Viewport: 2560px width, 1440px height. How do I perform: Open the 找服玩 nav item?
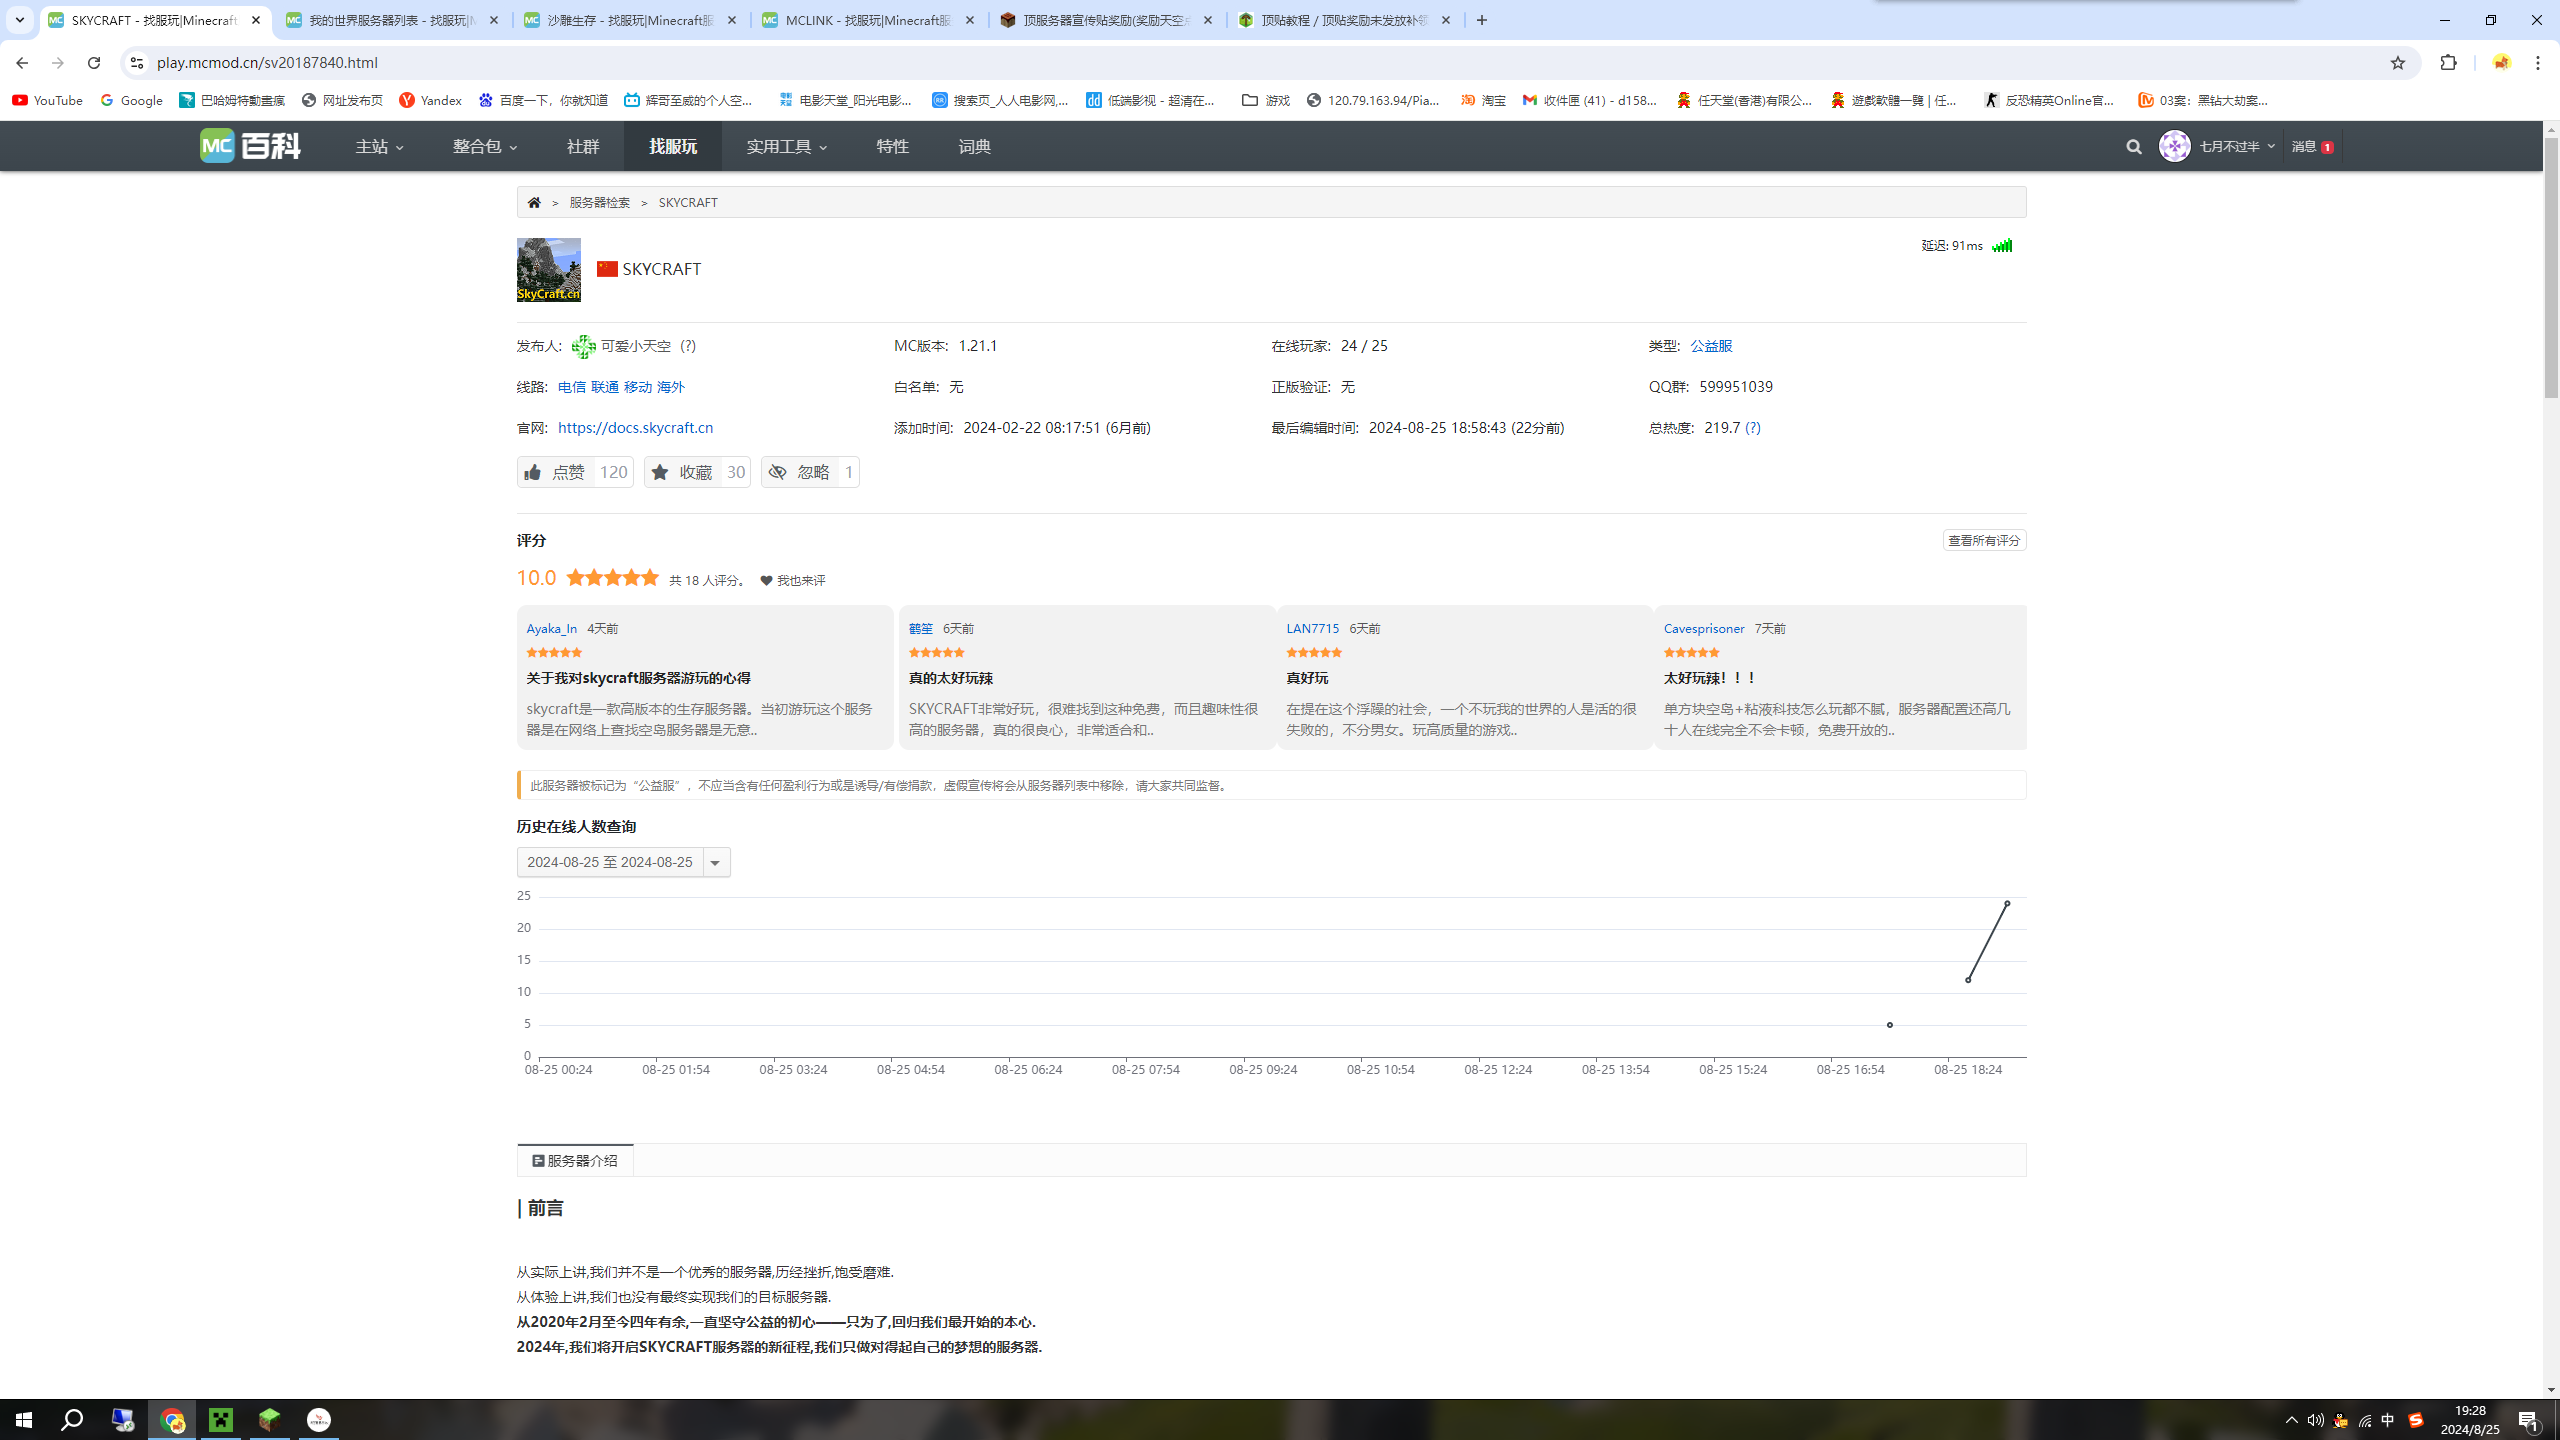coord(673,146)
